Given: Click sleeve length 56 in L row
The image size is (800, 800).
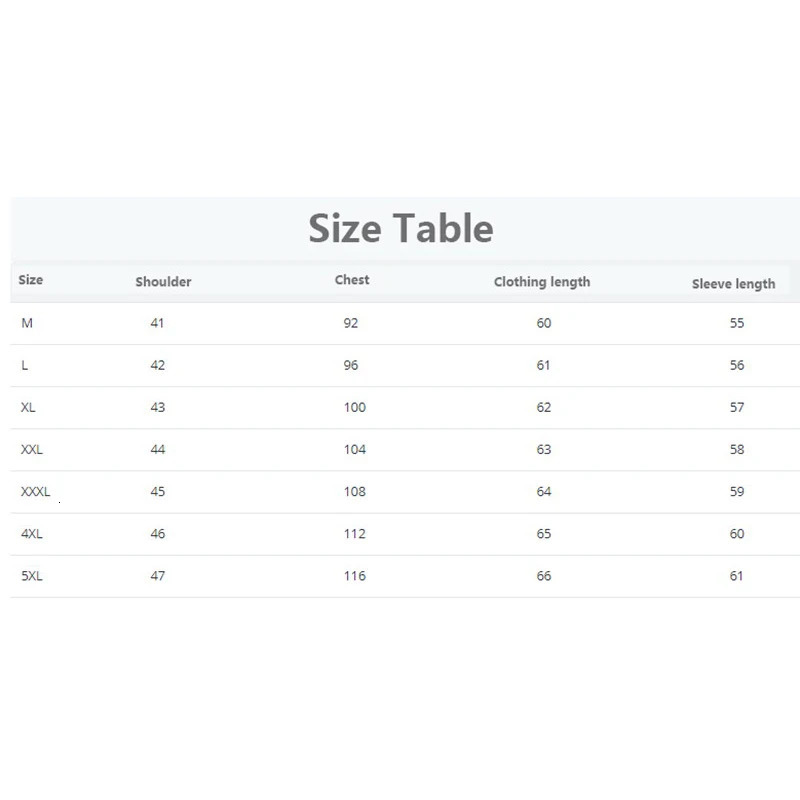Looking at the screenshot, I should pos(737,365).
